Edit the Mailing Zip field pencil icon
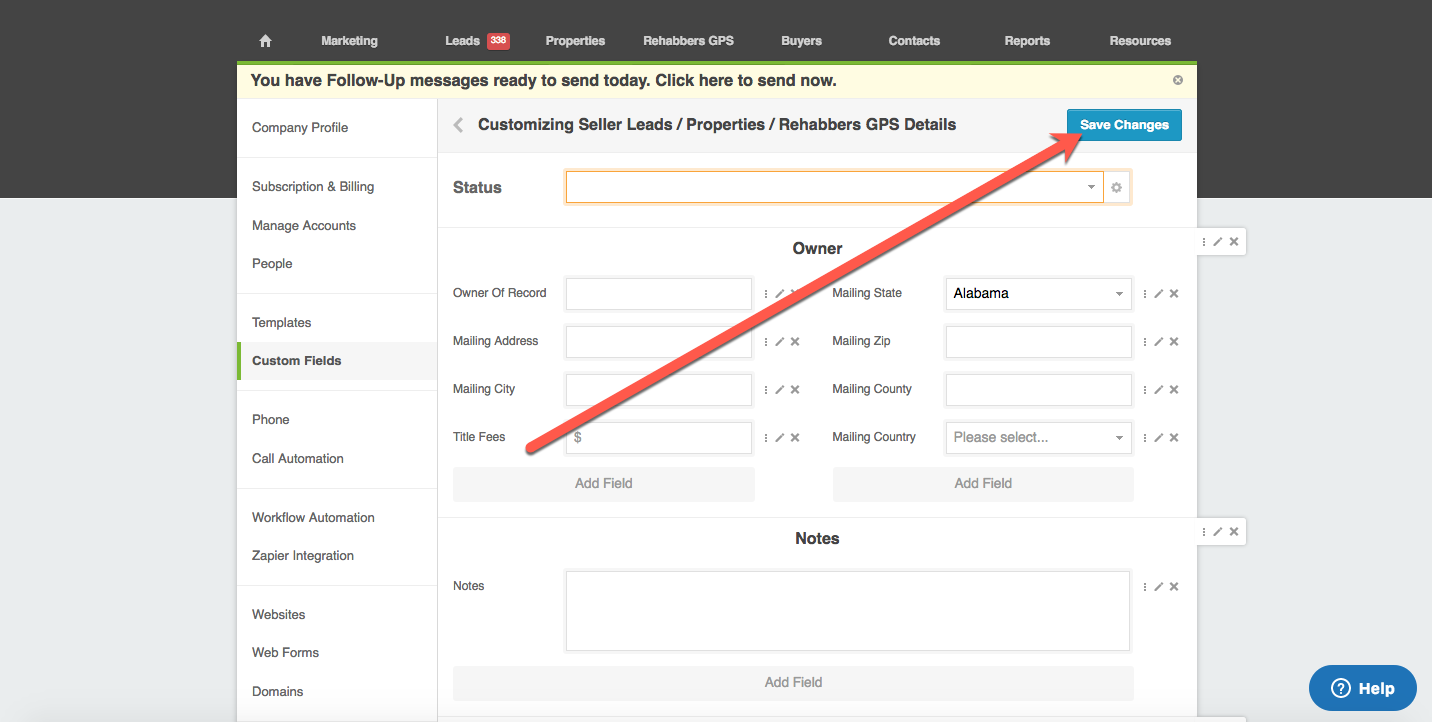The image size is (1432, 722). point(1159,342)
